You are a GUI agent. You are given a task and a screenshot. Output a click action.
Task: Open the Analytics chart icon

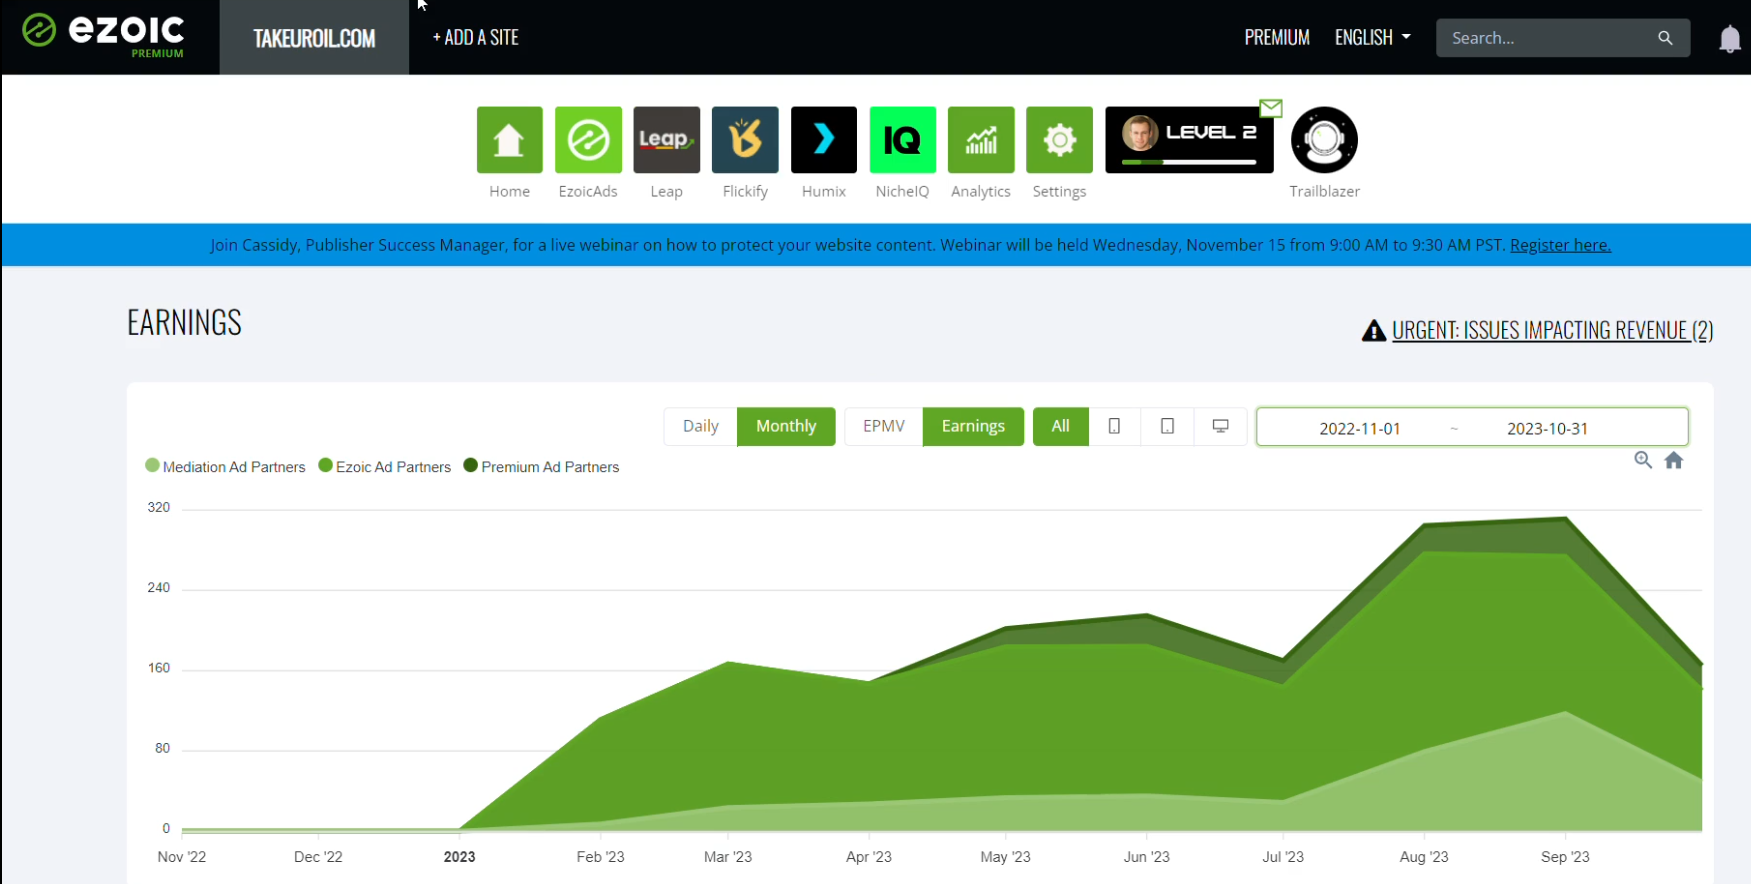981,140
